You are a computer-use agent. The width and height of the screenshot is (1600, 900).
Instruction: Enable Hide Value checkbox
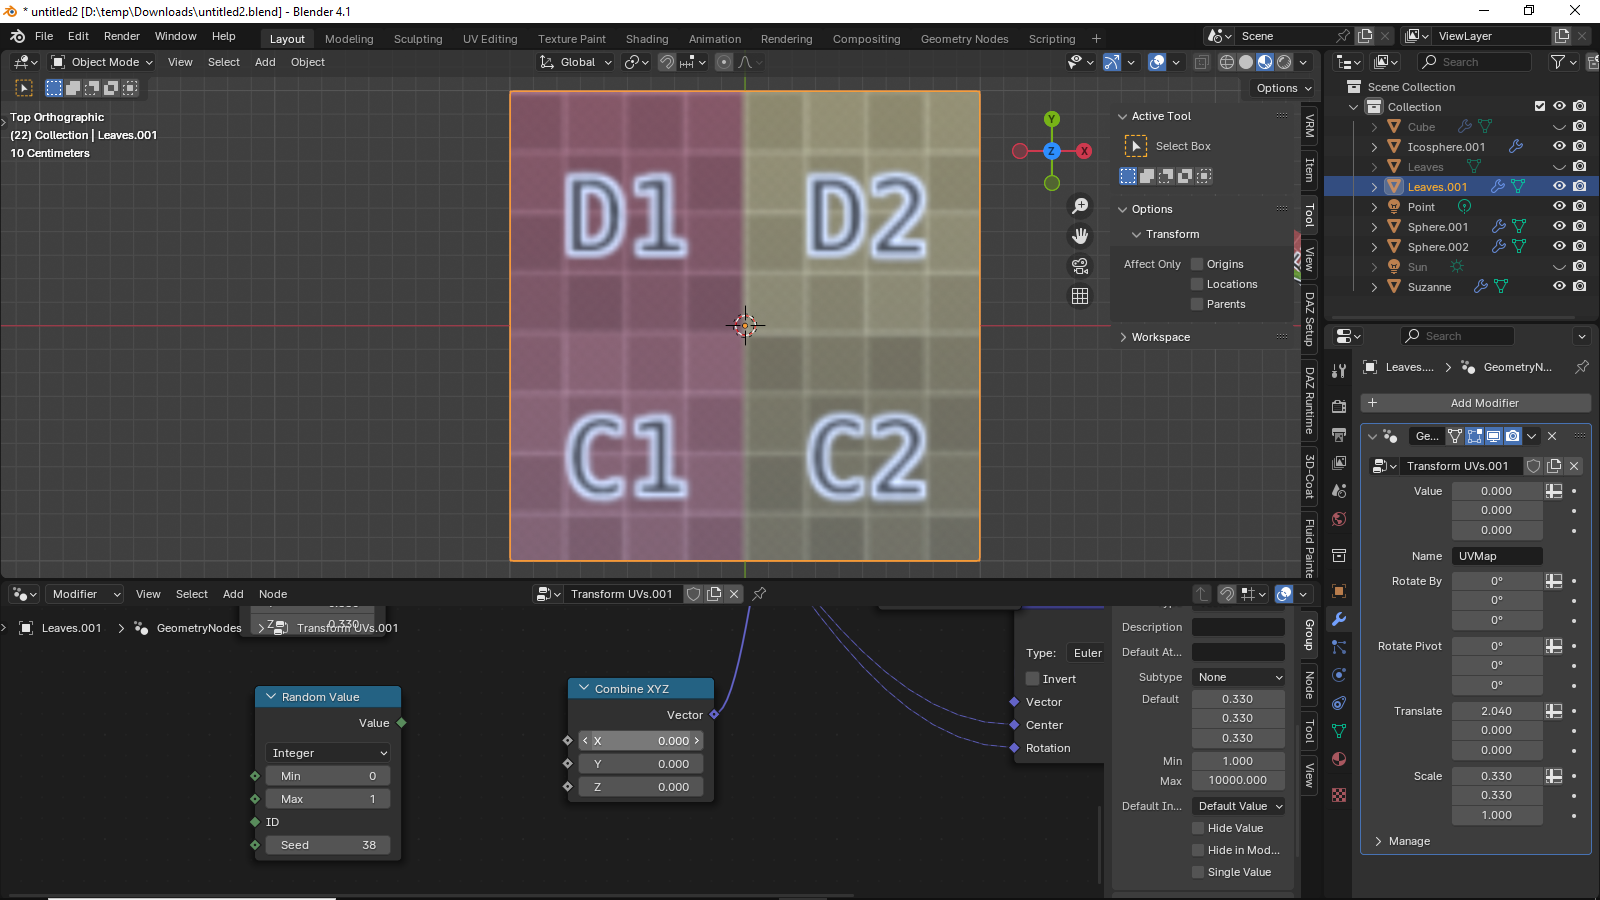click(1198, 828)
